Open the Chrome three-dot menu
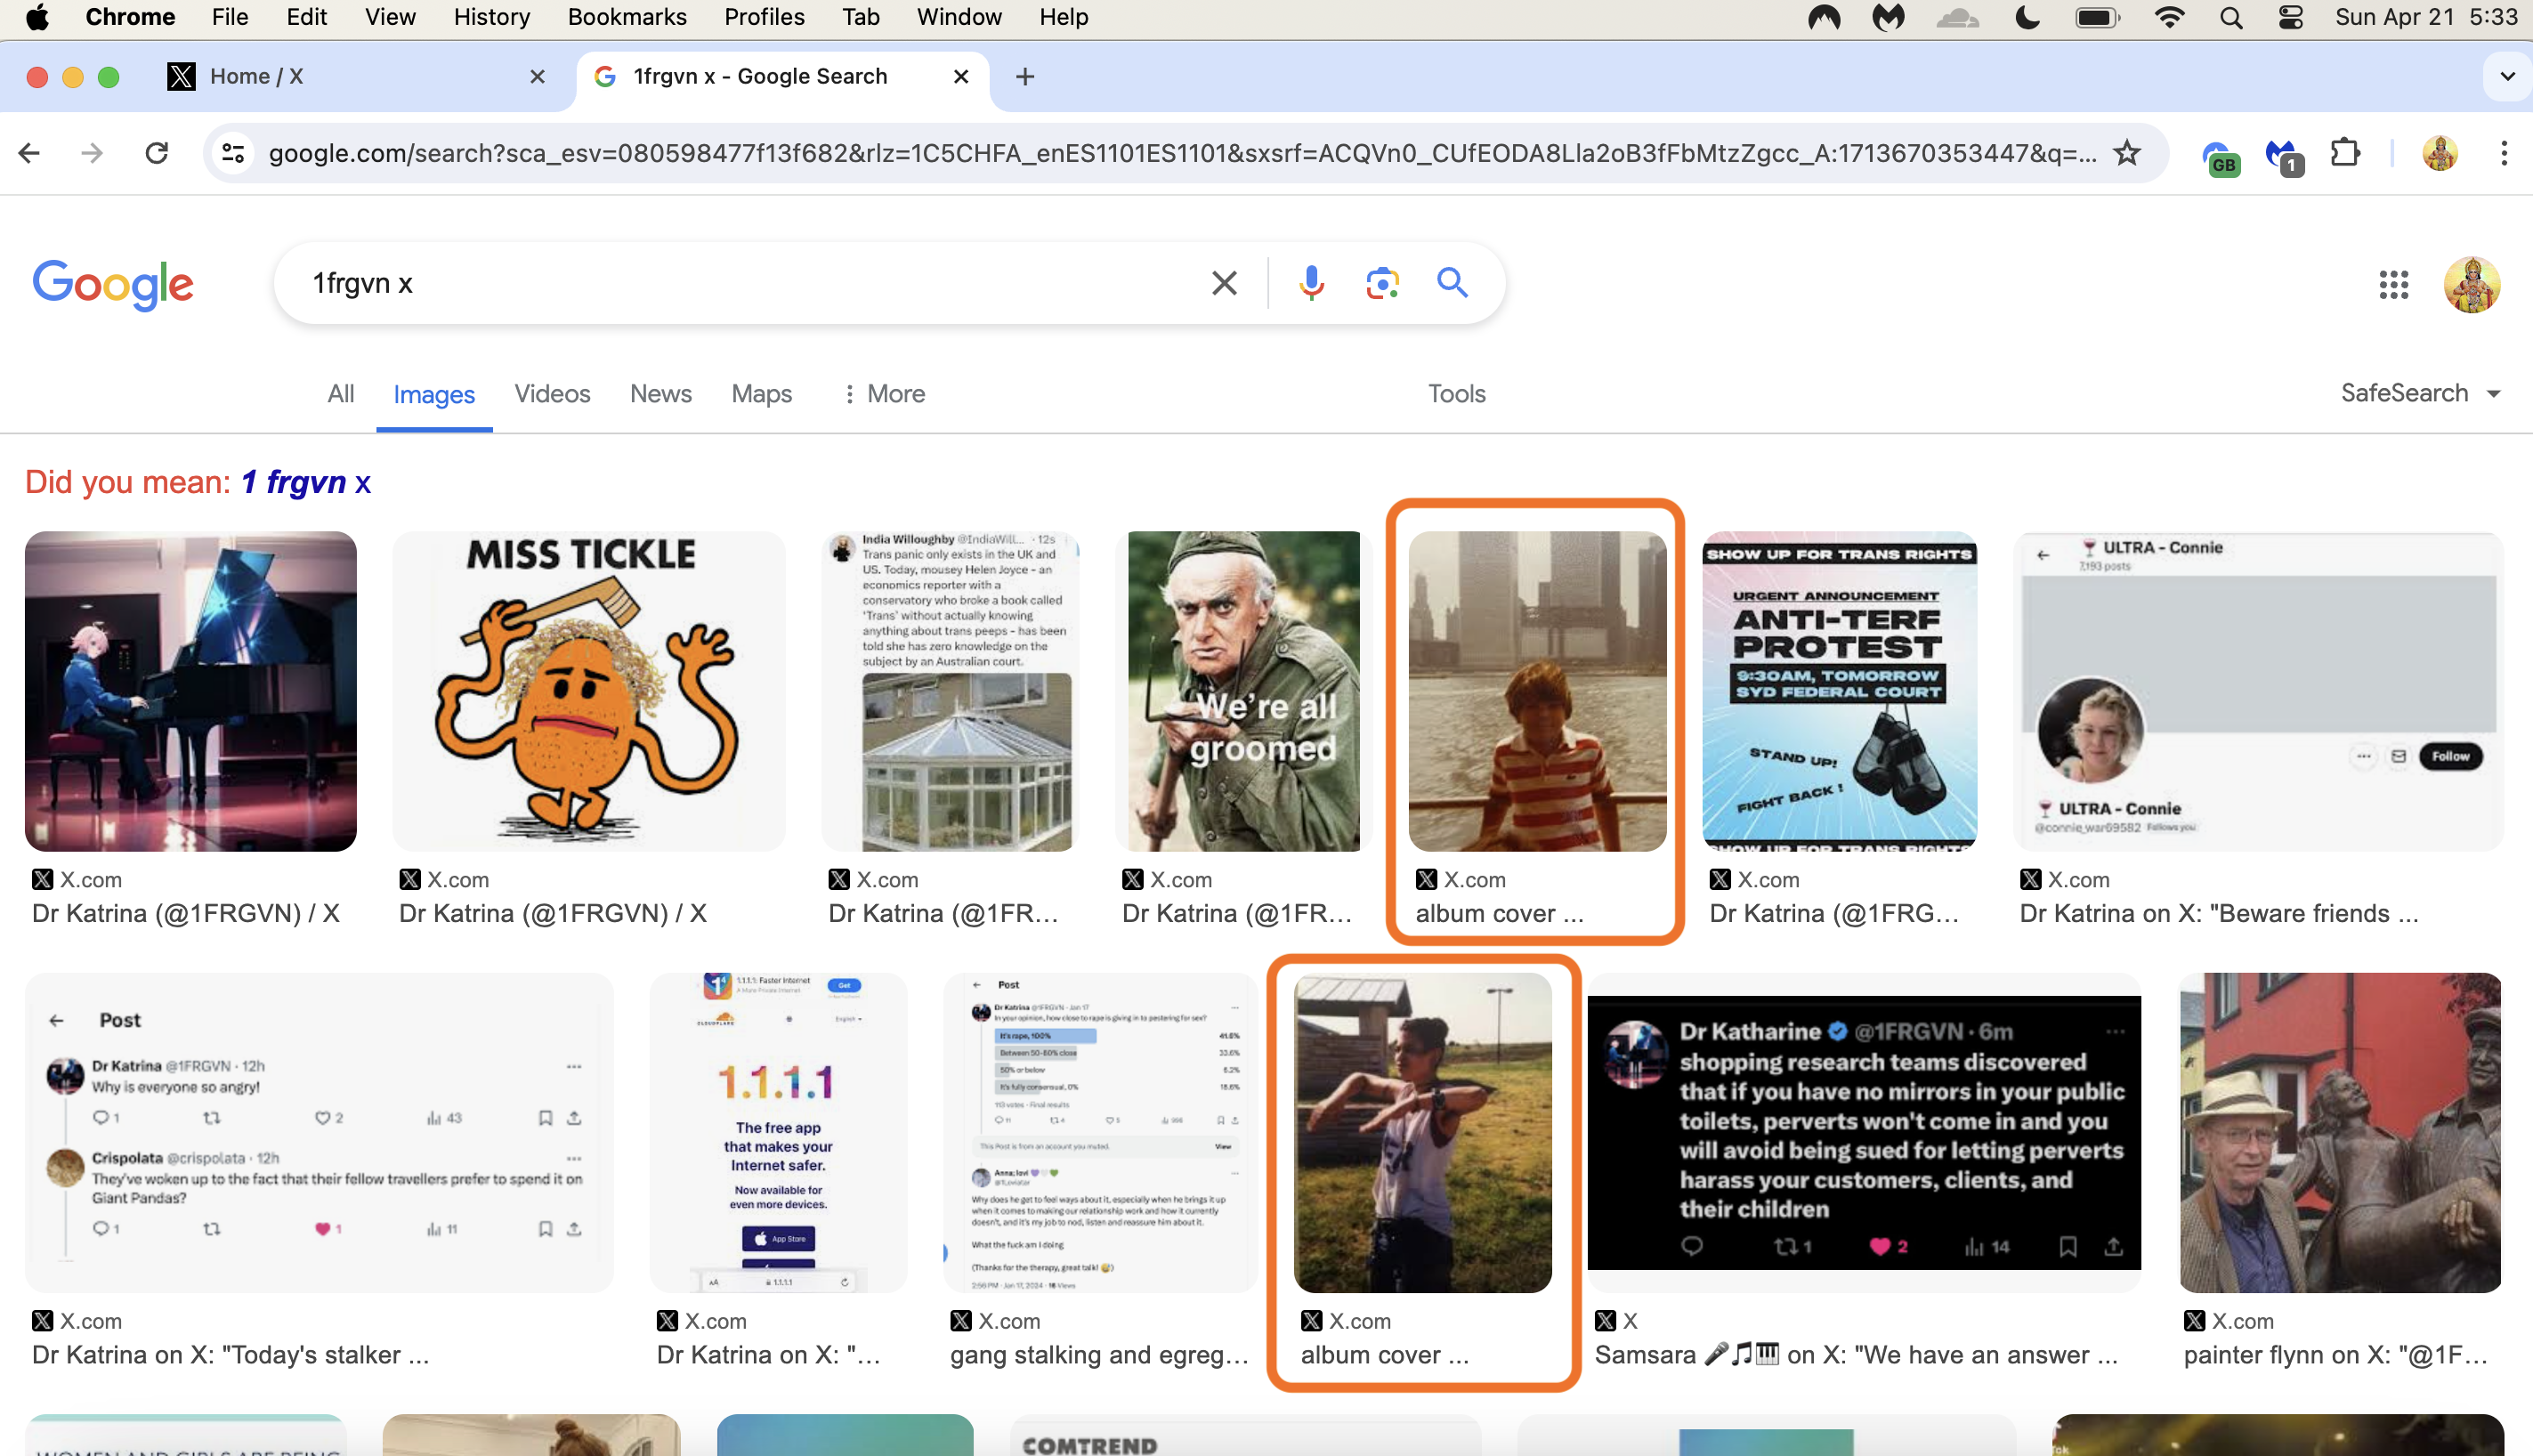 [x=2503, y=153]
